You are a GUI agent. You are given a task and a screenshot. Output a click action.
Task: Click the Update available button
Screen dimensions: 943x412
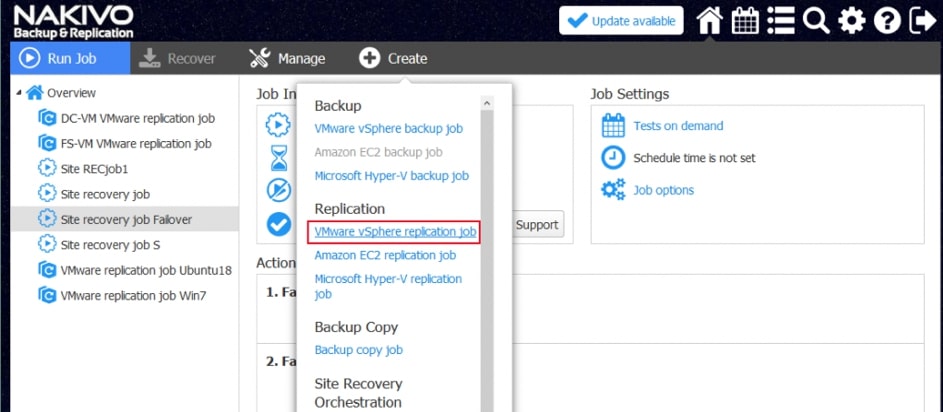pyautogui.click(x=621, y=21)
